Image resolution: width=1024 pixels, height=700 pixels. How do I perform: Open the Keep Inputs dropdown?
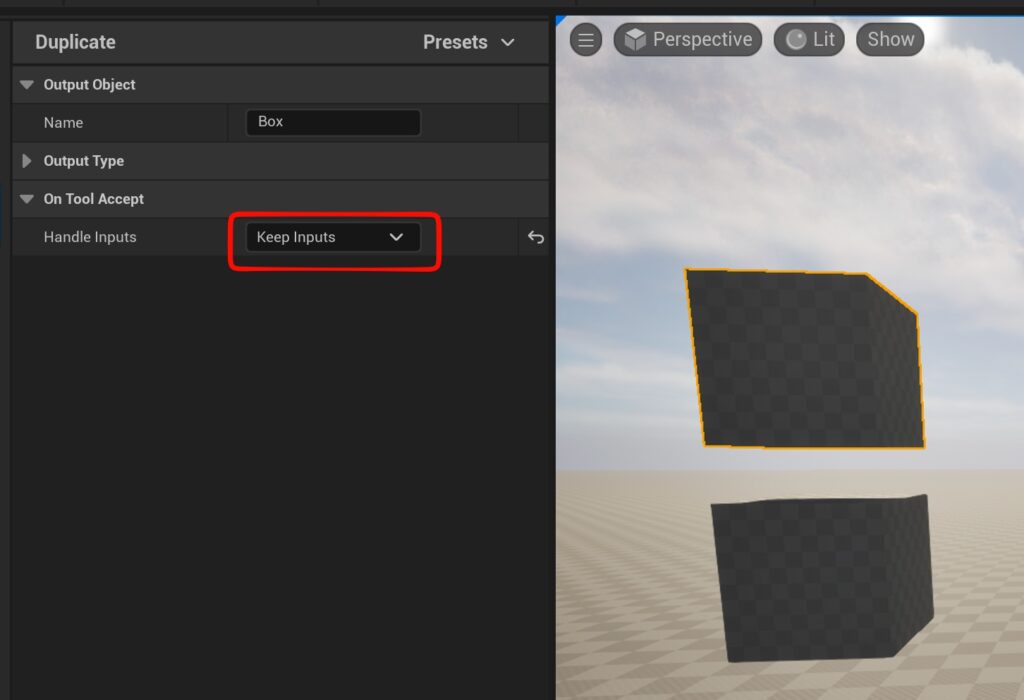pyautogui.click(x=332, y=237)
